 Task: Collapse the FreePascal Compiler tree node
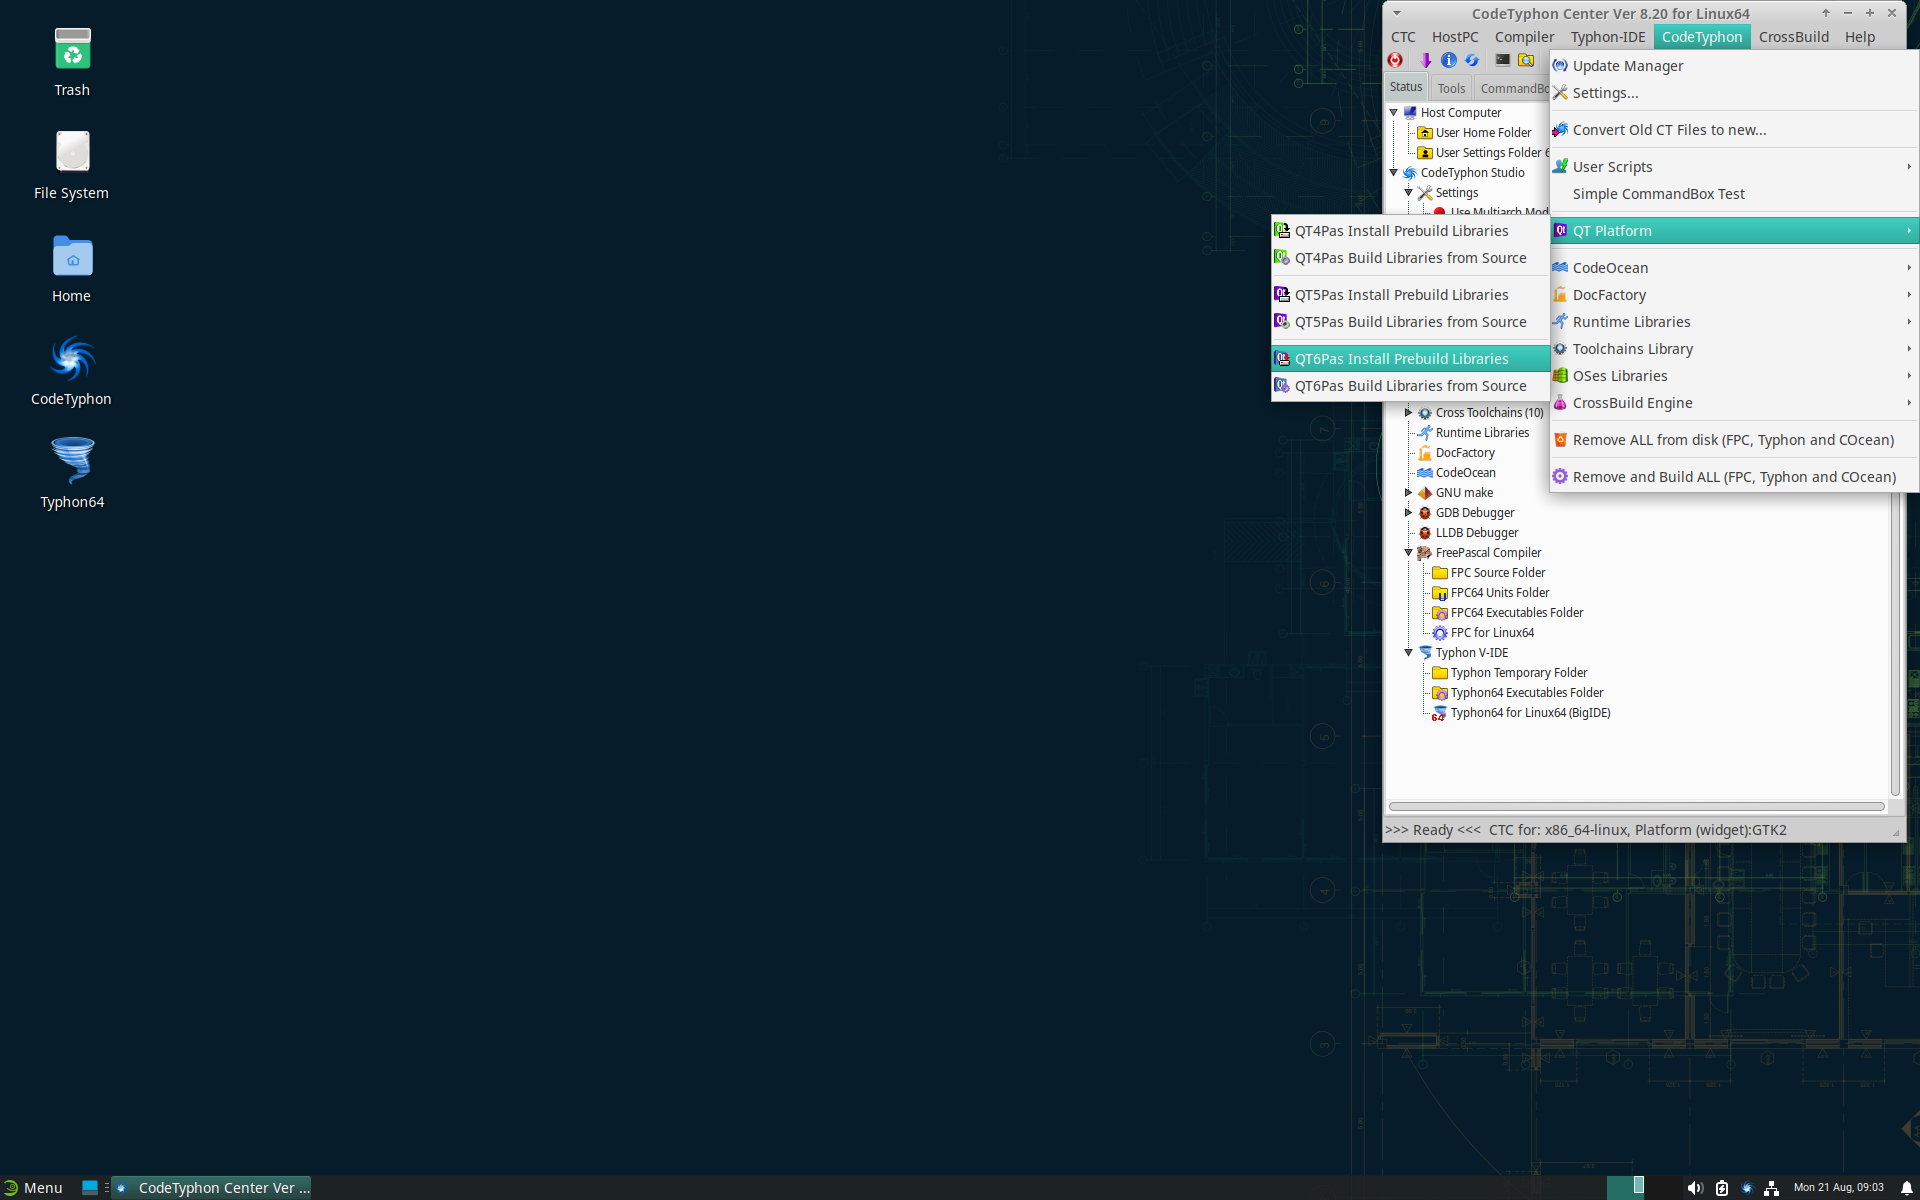point(1408,553)
